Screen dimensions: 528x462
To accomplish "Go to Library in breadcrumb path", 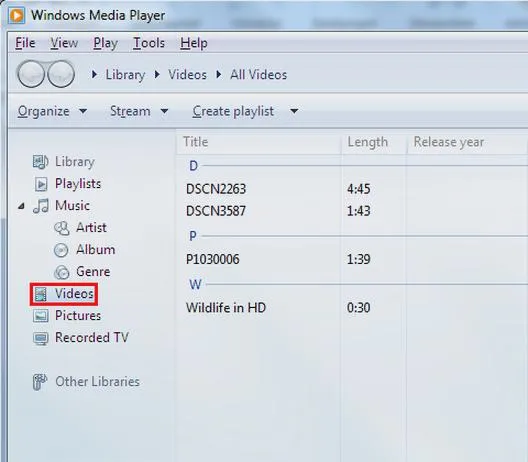I will 125,75.
